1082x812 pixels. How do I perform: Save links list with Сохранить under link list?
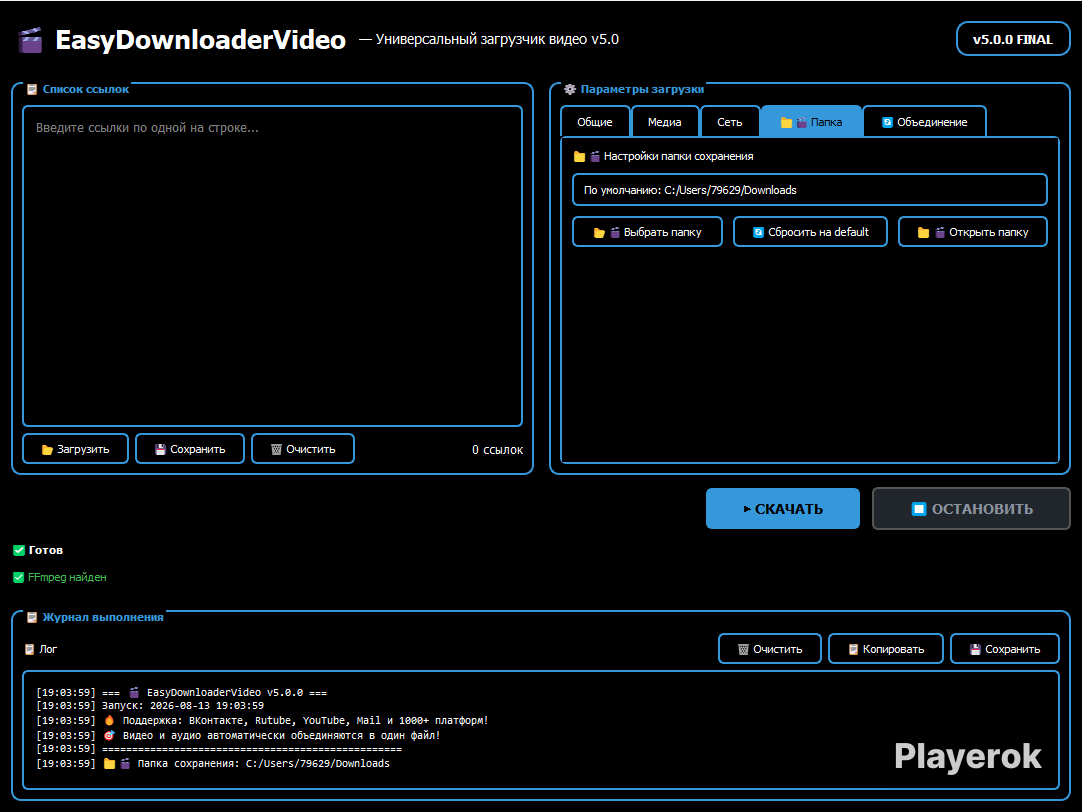(x=190, y=449)
